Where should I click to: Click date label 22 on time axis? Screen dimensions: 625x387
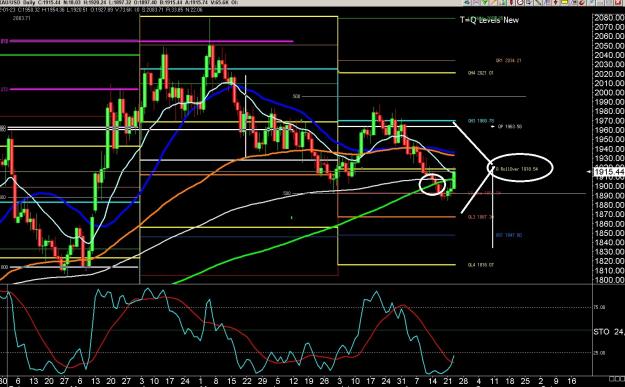(247, 381)
